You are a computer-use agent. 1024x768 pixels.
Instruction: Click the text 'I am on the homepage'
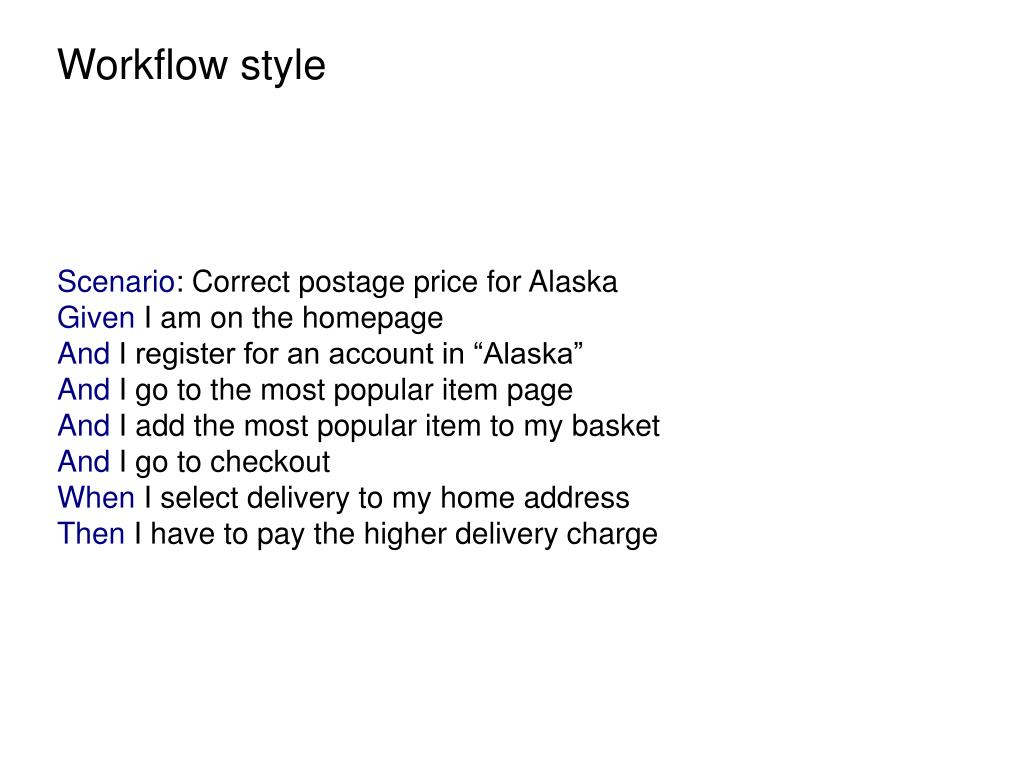pos(294,319)
